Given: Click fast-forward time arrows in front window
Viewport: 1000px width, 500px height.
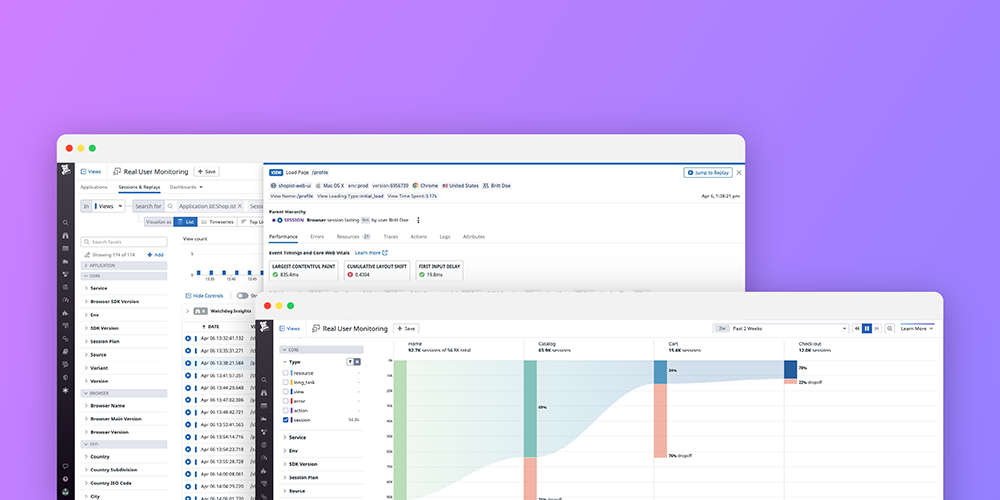Looking at the screenshot, I should [x=877, y=328].
